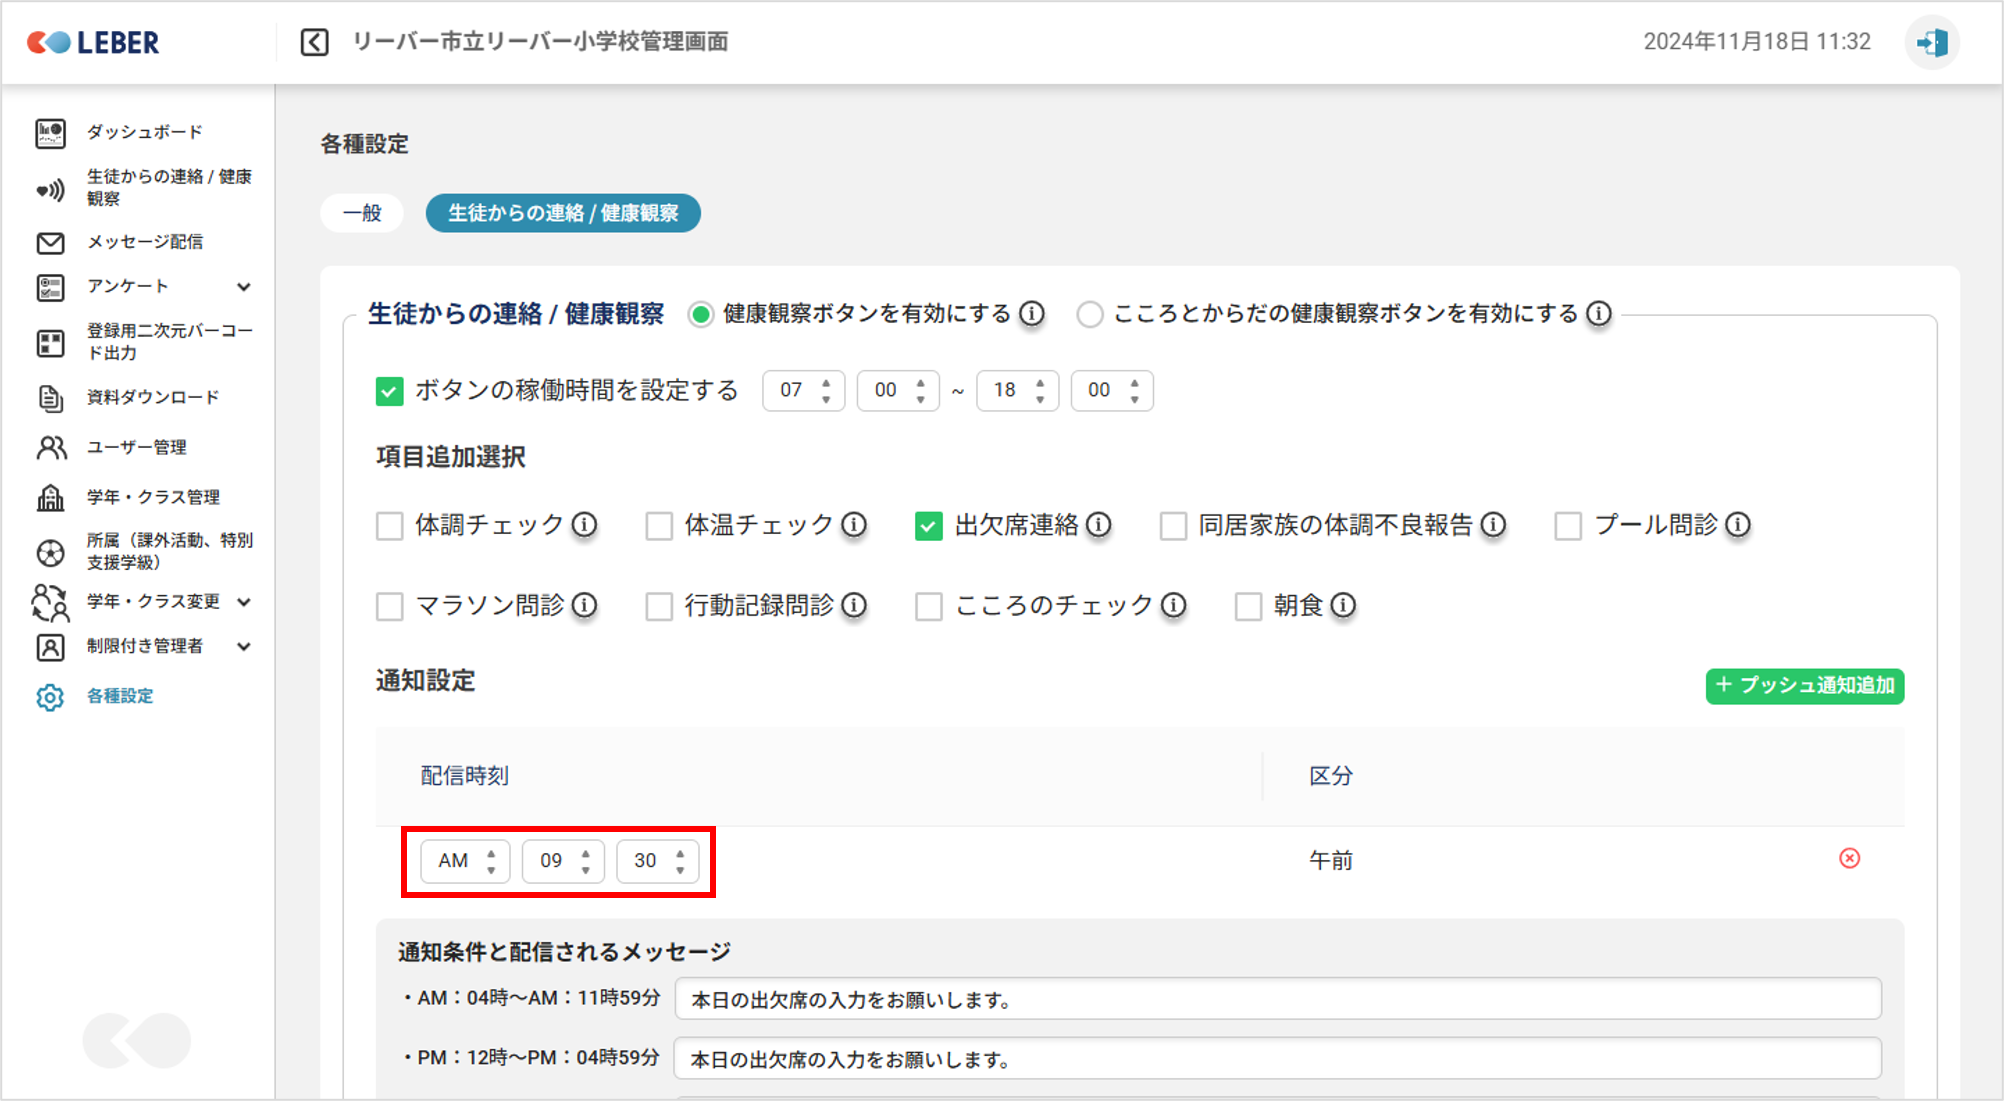Click the back arrow icon beside school title
This screenshot has width=2004, height=1101.
pyautogui.click(x=314, y=42)
